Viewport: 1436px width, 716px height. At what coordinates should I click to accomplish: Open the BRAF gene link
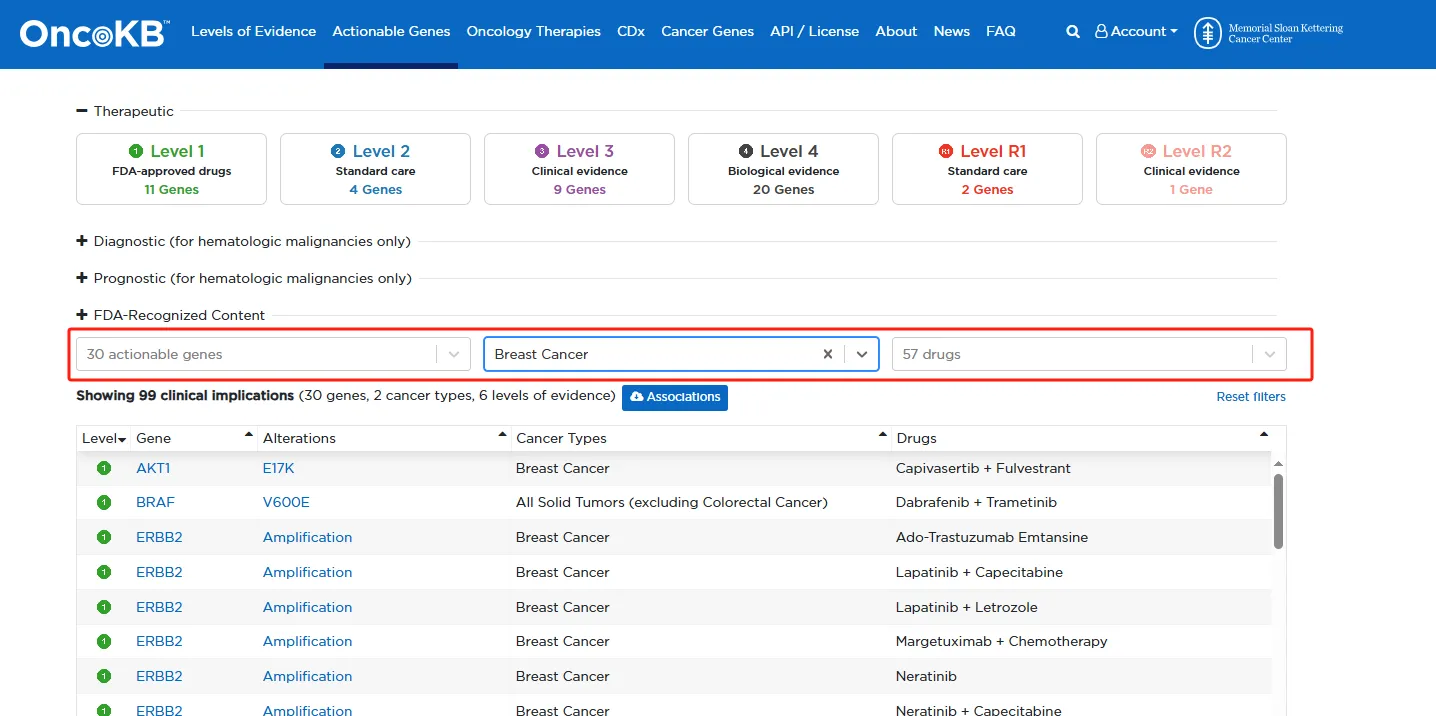[x=155, y=502]
